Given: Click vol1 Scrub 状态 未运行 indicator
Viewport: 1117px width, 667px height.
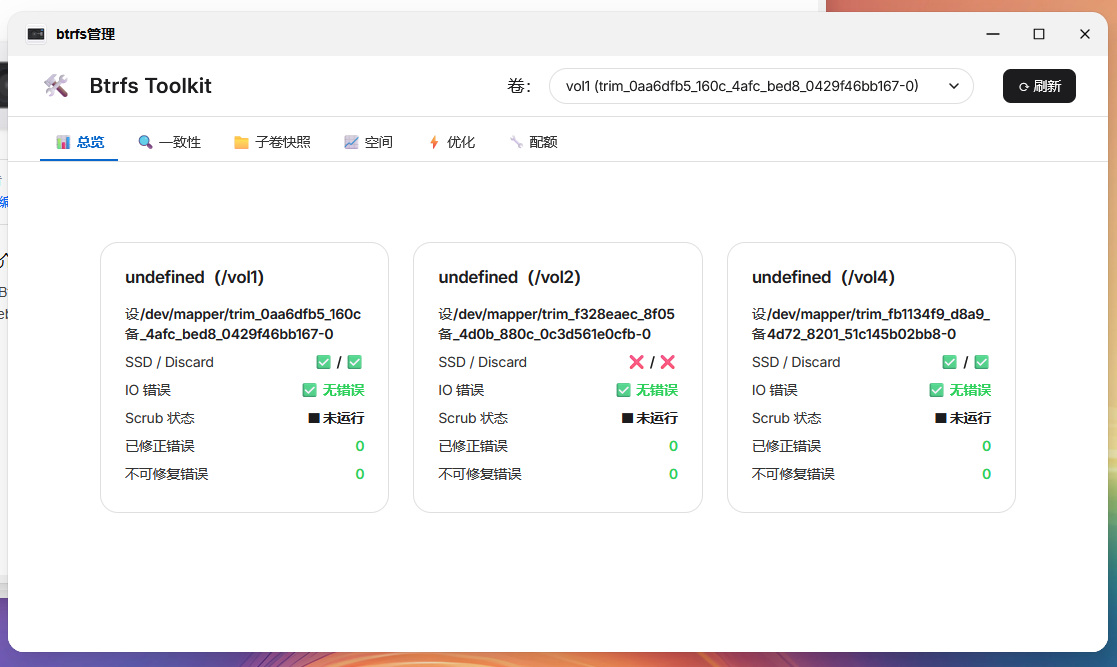Looking at the screenshot, I should [336, 418].
